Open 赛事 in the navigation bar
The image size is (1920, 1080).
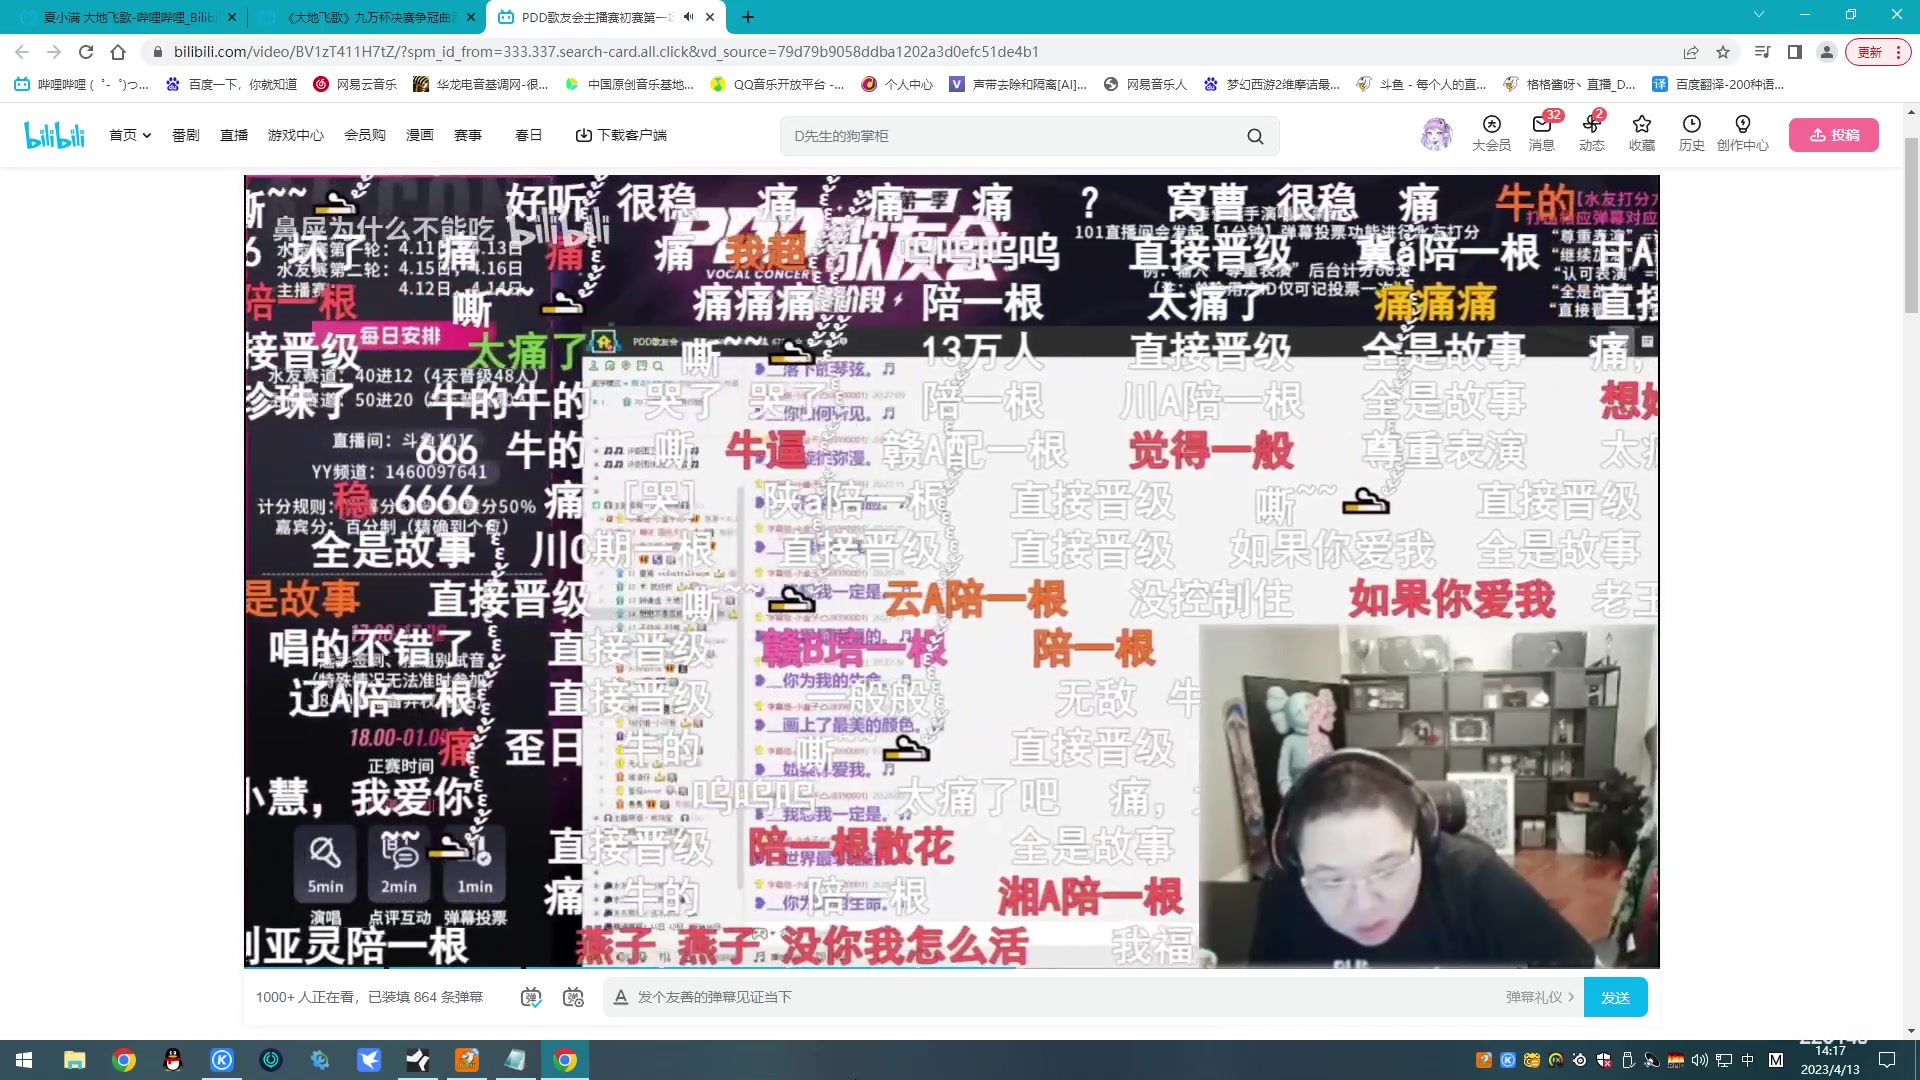pos(468,135)
